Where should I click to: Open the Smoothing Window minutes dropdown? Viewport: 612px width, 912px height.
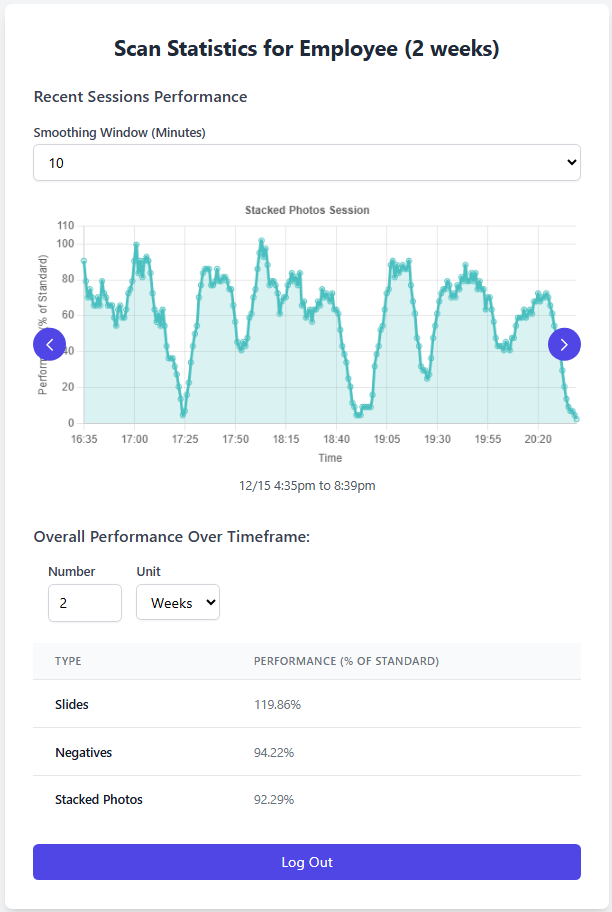coord(306,162)
